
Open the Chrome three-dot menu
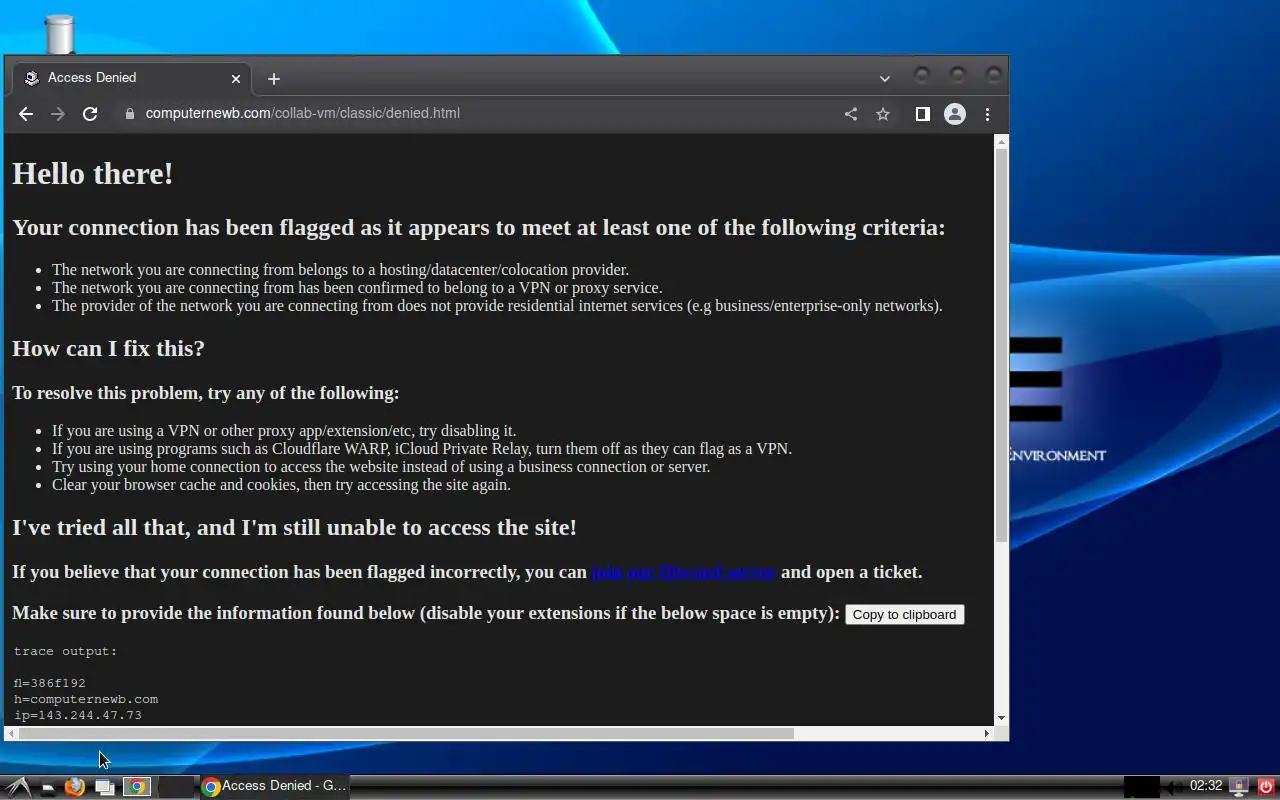pyautogui.click(x=987, y=114)
